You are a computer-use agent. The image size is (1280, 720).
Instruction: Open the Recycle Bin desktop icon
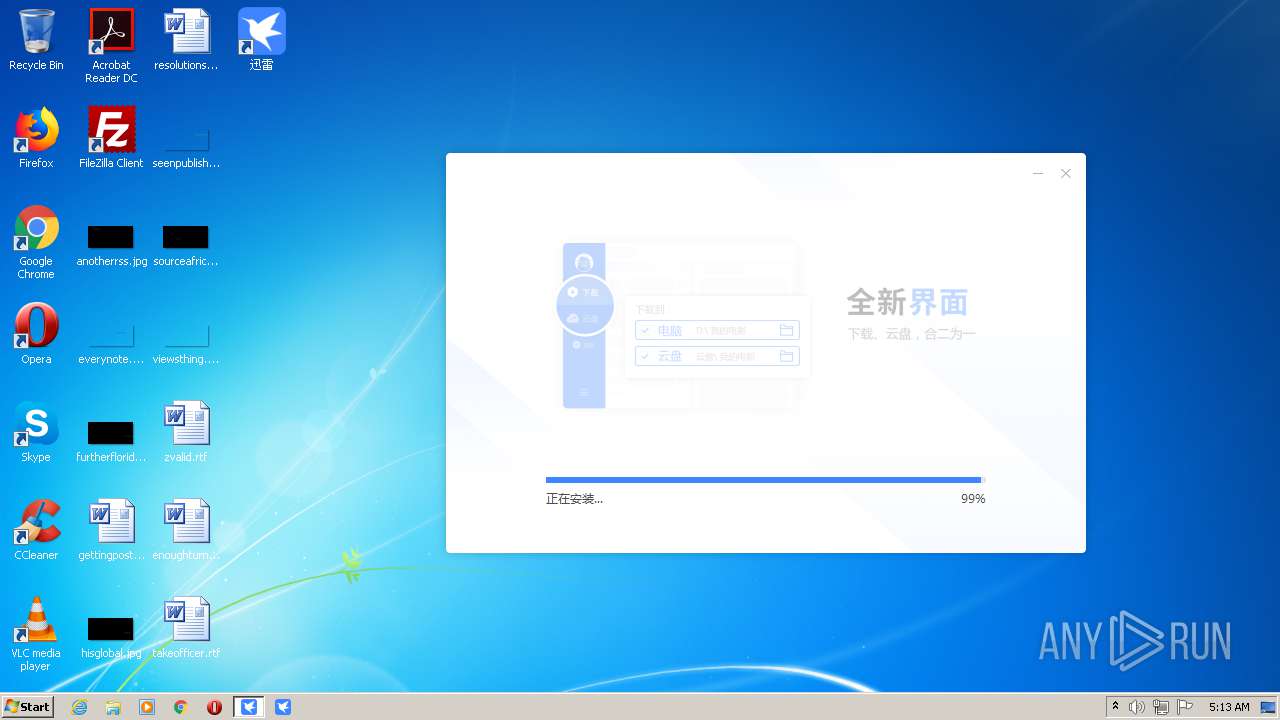point(36,40)
